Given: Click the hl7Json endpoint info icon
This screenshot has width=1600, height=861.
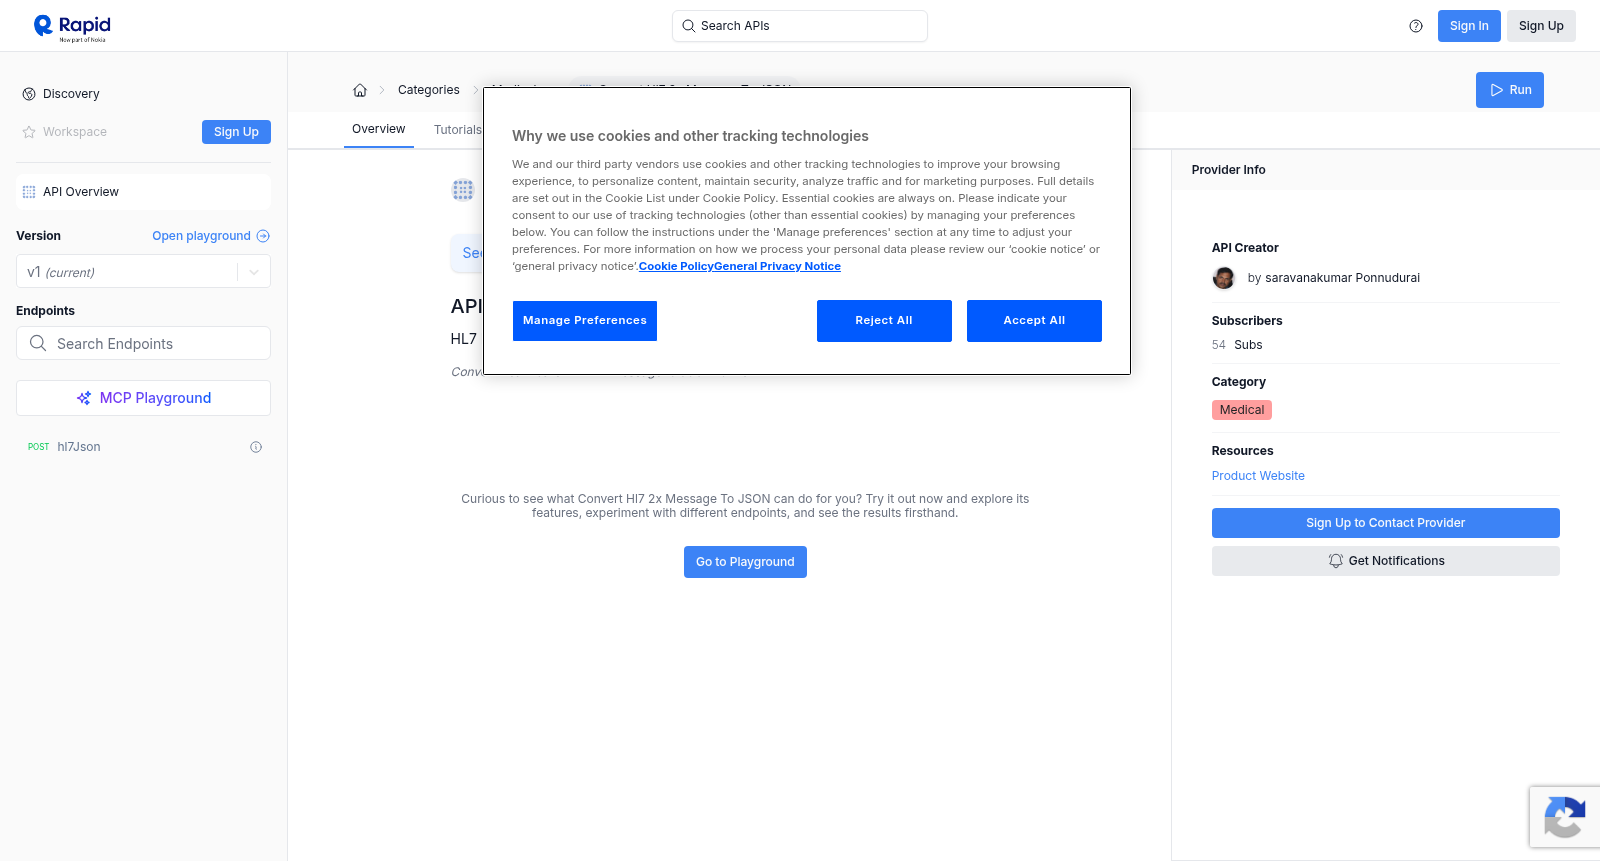Looking at the screenshot, I should click(256, 447).
